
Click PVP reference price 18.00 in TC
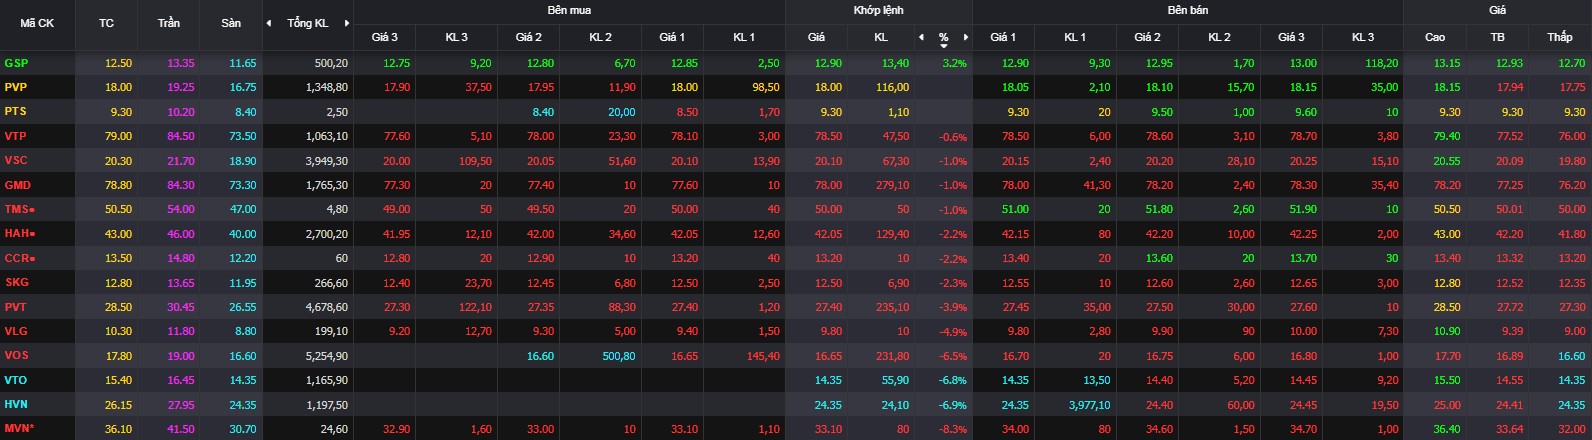click(x=118, y=87)
